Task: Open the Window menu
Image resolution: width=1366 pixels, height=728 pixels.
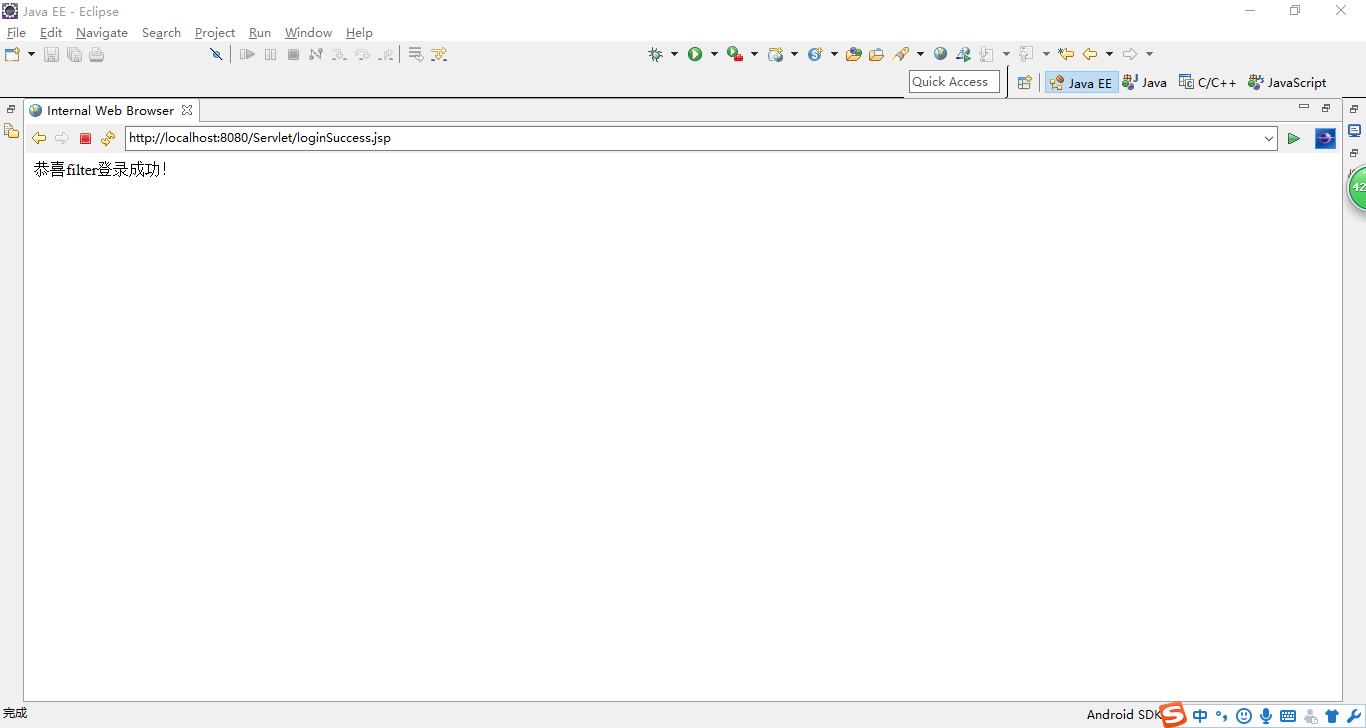Action: [308, 33]
